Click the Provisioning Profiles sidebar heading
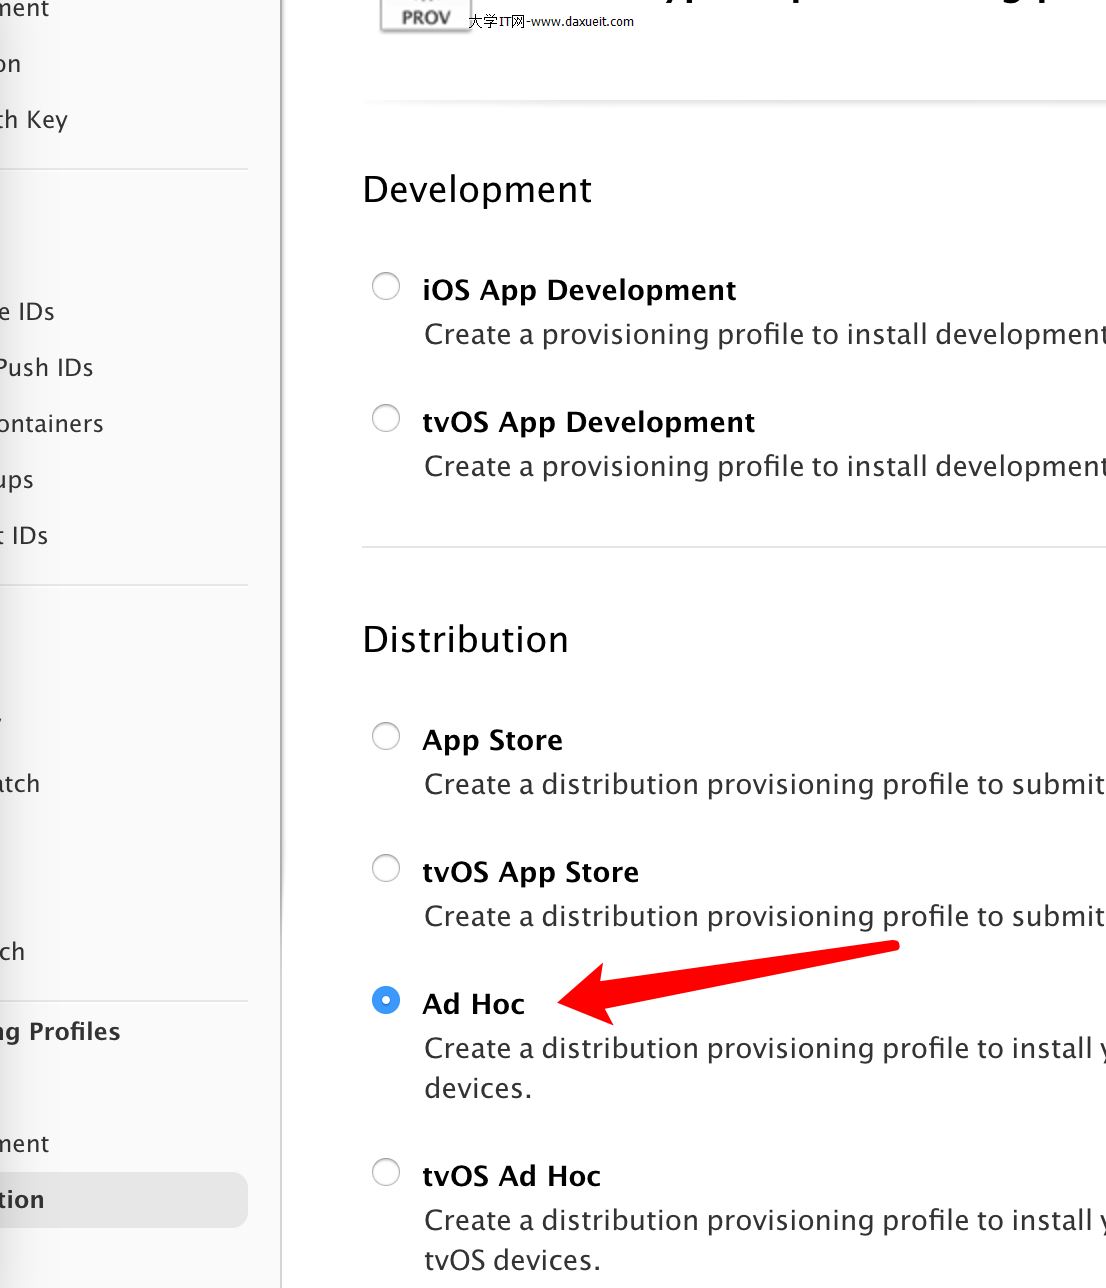The height and width of the screenshot is (1288, 1106). [60, 1032]
